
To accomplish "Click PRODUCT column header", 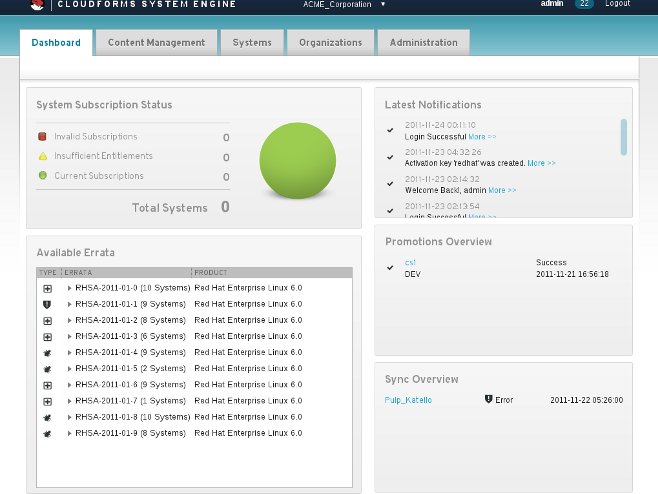I will (x=211, y=272).
